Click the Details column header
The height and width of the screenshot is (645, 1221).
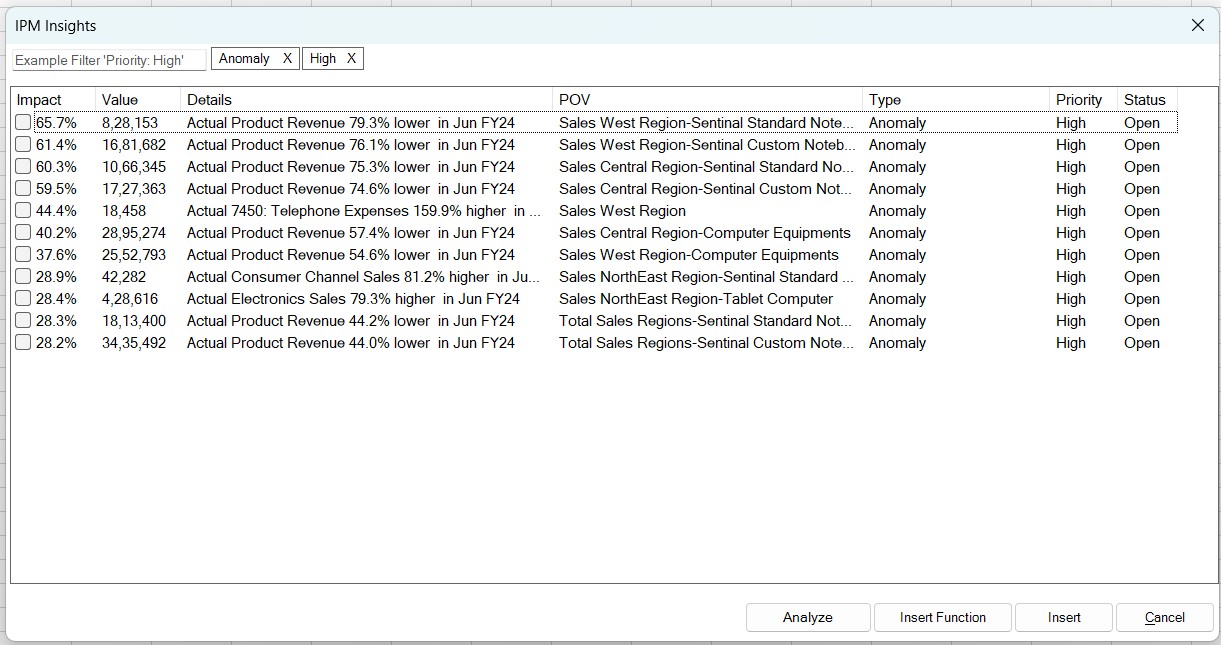[x=366, y=100]
